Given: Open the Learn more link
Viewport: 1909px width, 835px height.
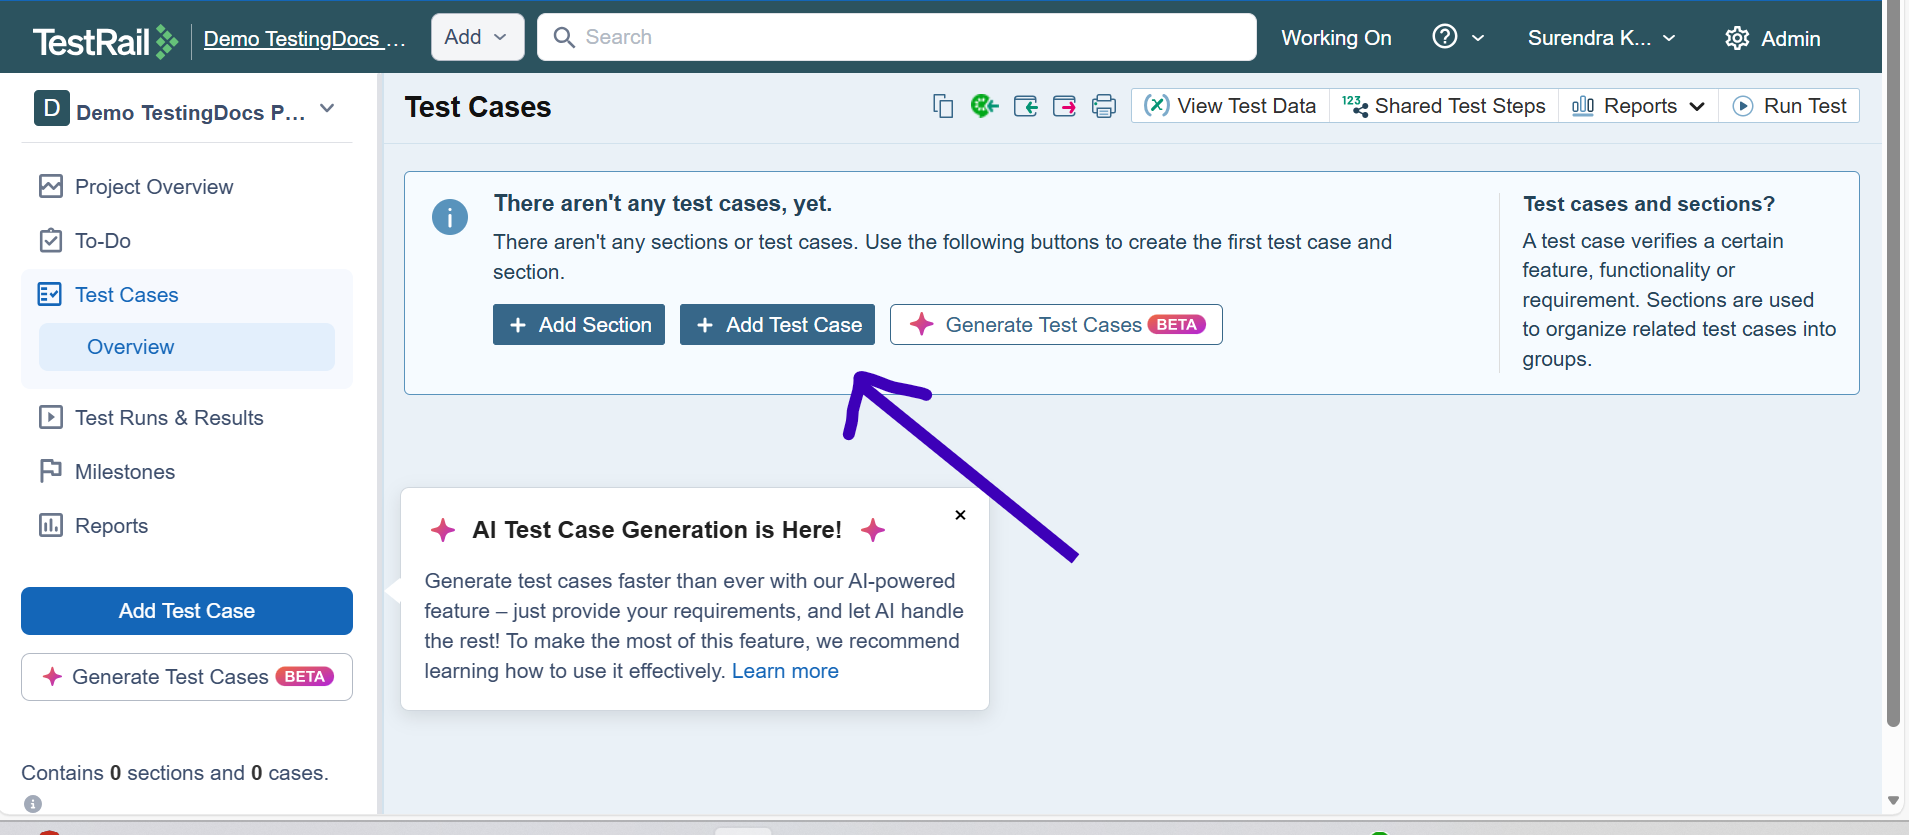Looking at the screenshot, I should 785,671.
